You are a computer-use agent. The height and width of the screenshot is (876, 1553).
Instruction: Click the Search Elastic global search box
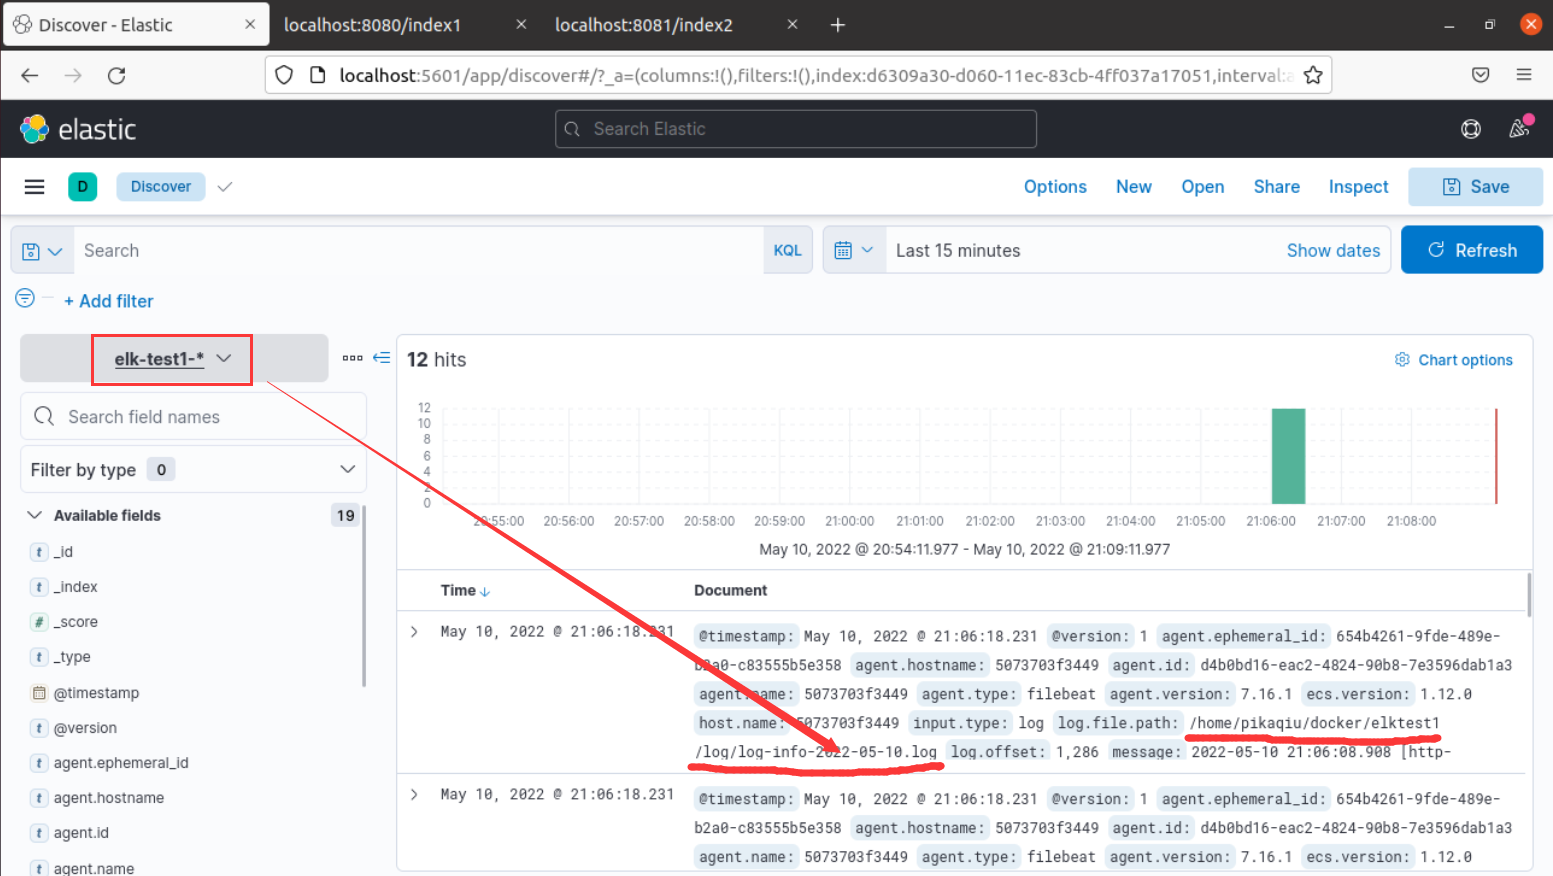pos(796,129)
